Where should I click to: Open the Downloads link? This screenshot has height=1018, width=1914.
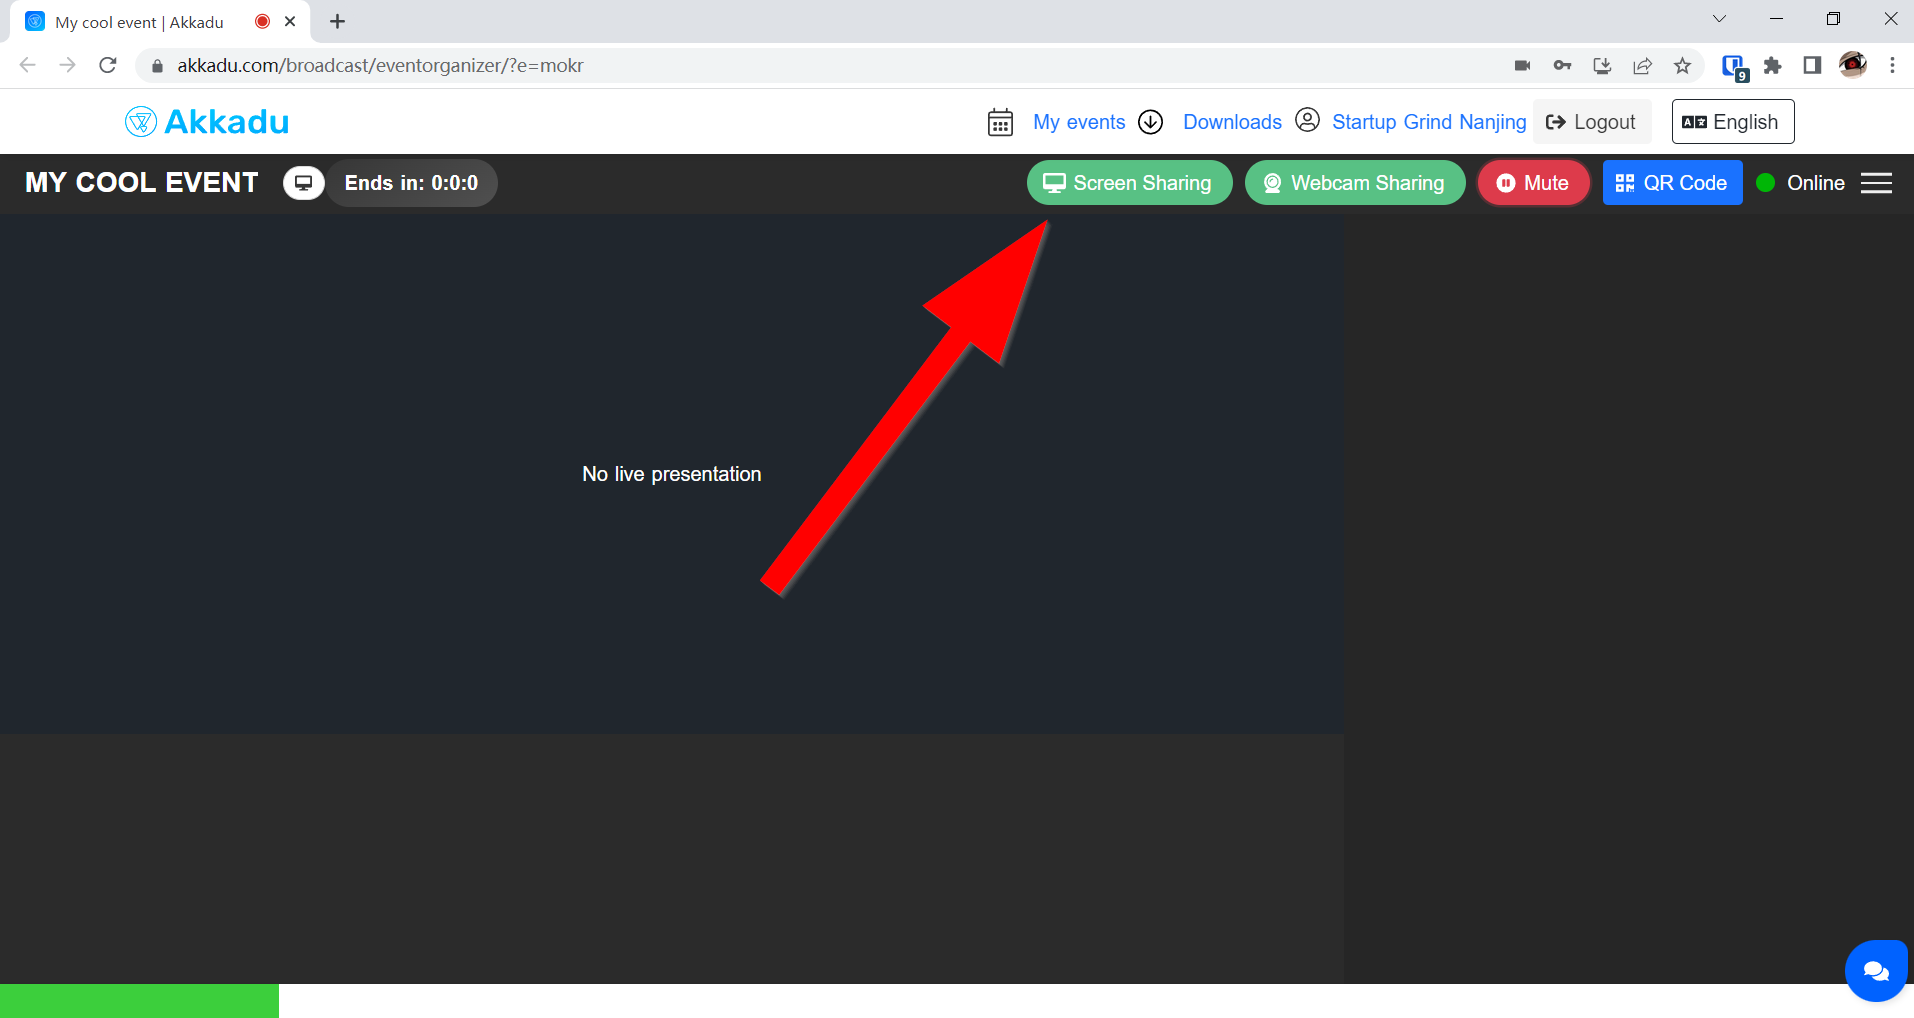1232,122
